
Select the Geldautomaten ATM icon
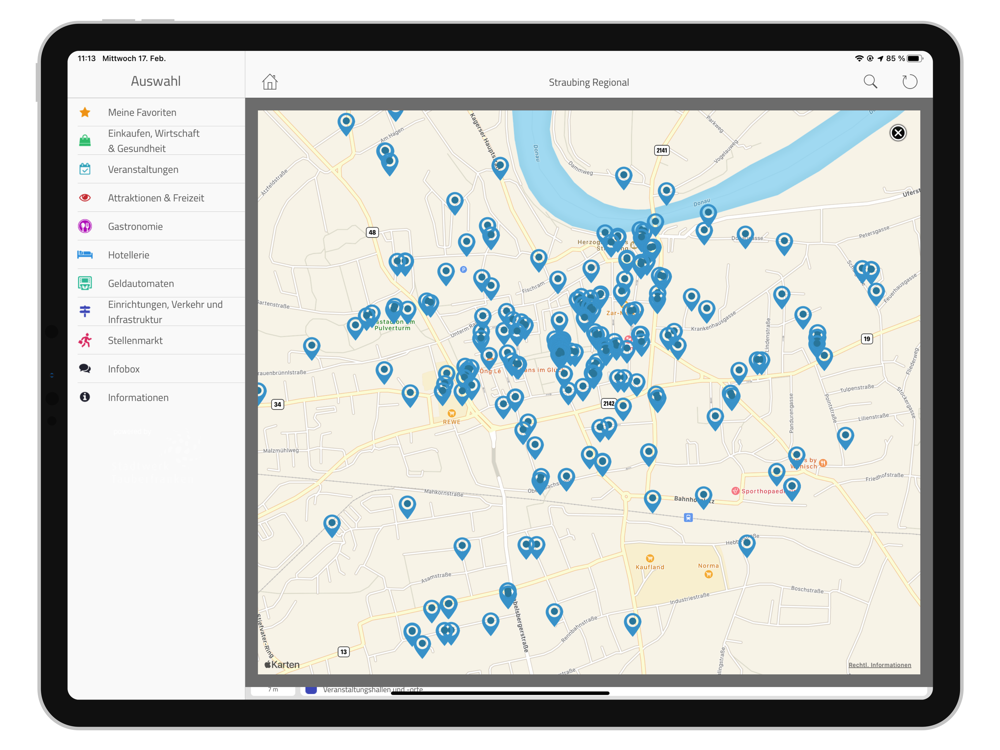(x=85, y=283)
